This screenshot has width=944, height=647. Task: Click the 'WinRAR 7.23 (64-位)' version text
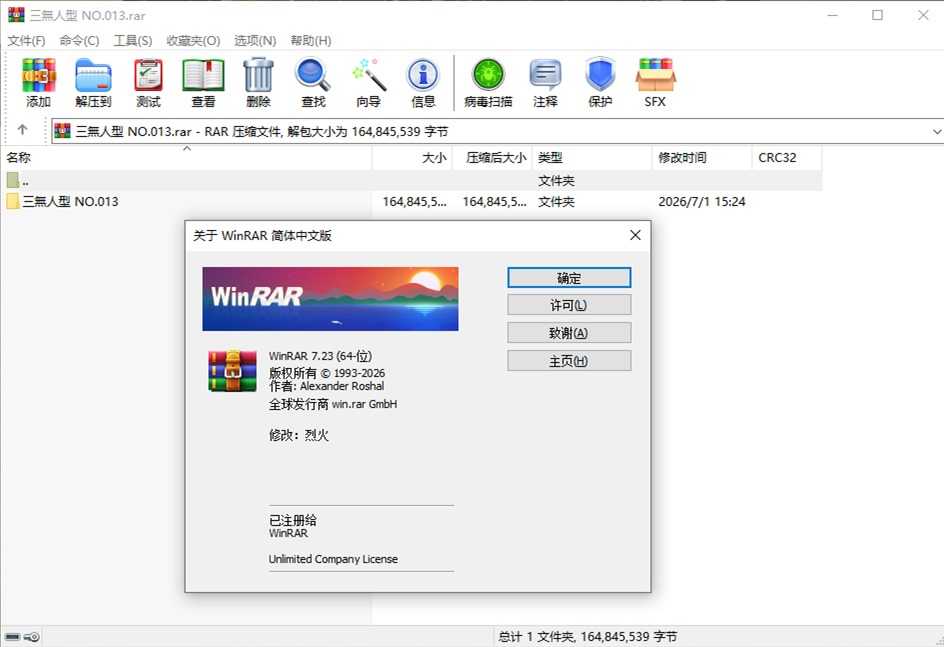(320, 356)
